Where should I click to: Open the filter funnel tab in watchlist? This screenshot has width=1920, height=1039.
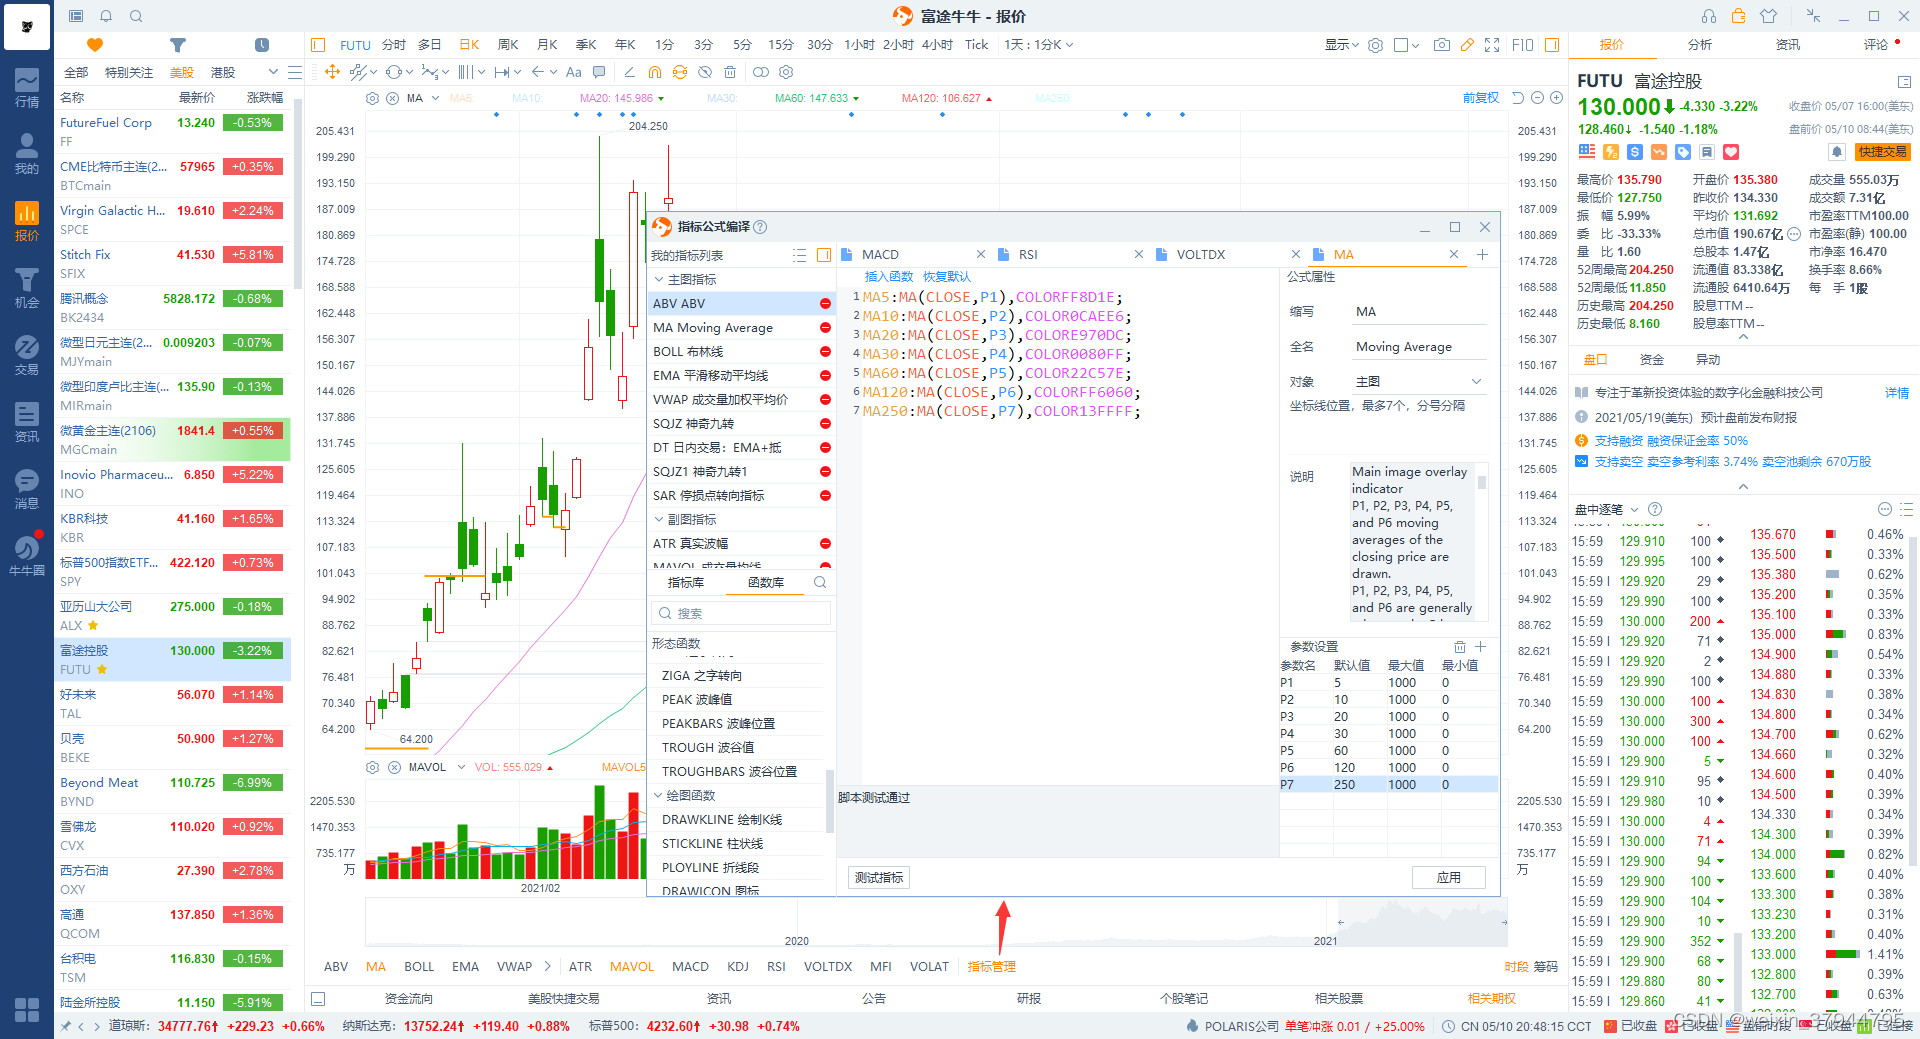[x=178, y=45]
